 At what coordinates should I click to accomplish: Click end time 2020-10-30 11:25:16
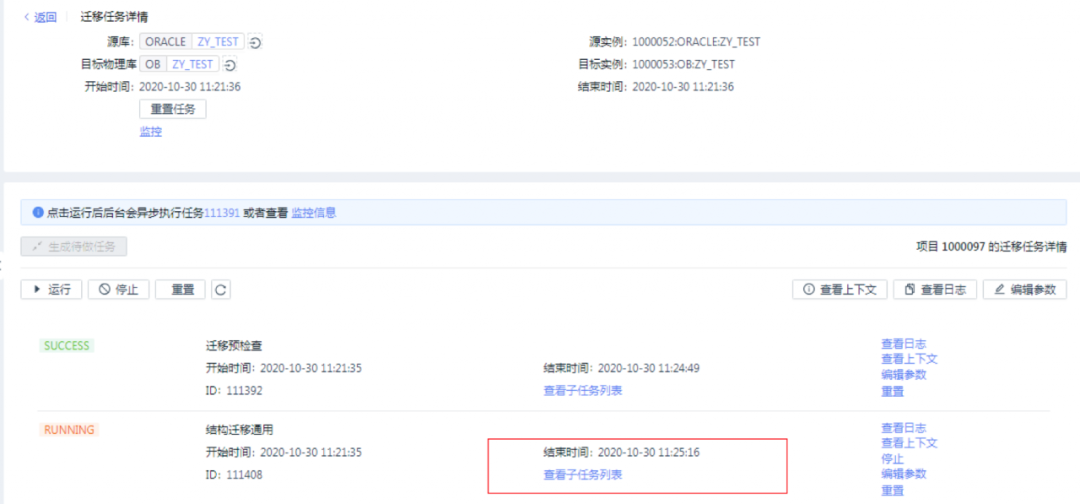tap(649, 452)
